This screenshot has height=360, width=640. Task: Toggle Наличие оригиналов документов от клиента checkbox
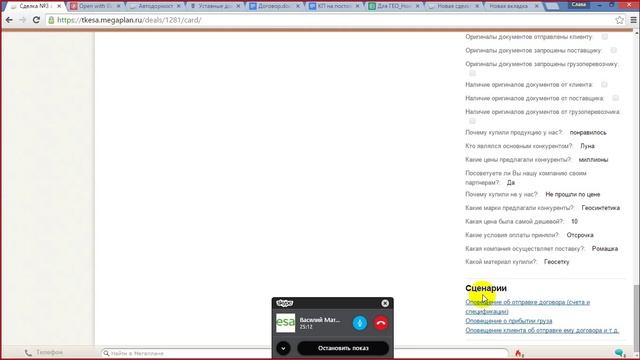(604, 84)
